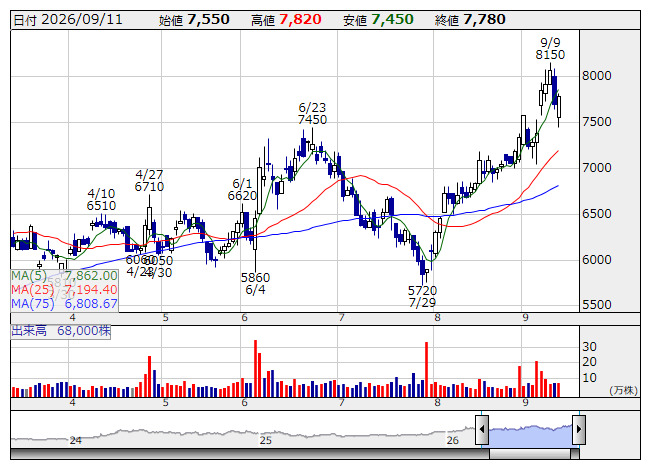Click the 4/10 6510 peak label
This screenshot has width=653, height=470.
click(x=101, y=199)
